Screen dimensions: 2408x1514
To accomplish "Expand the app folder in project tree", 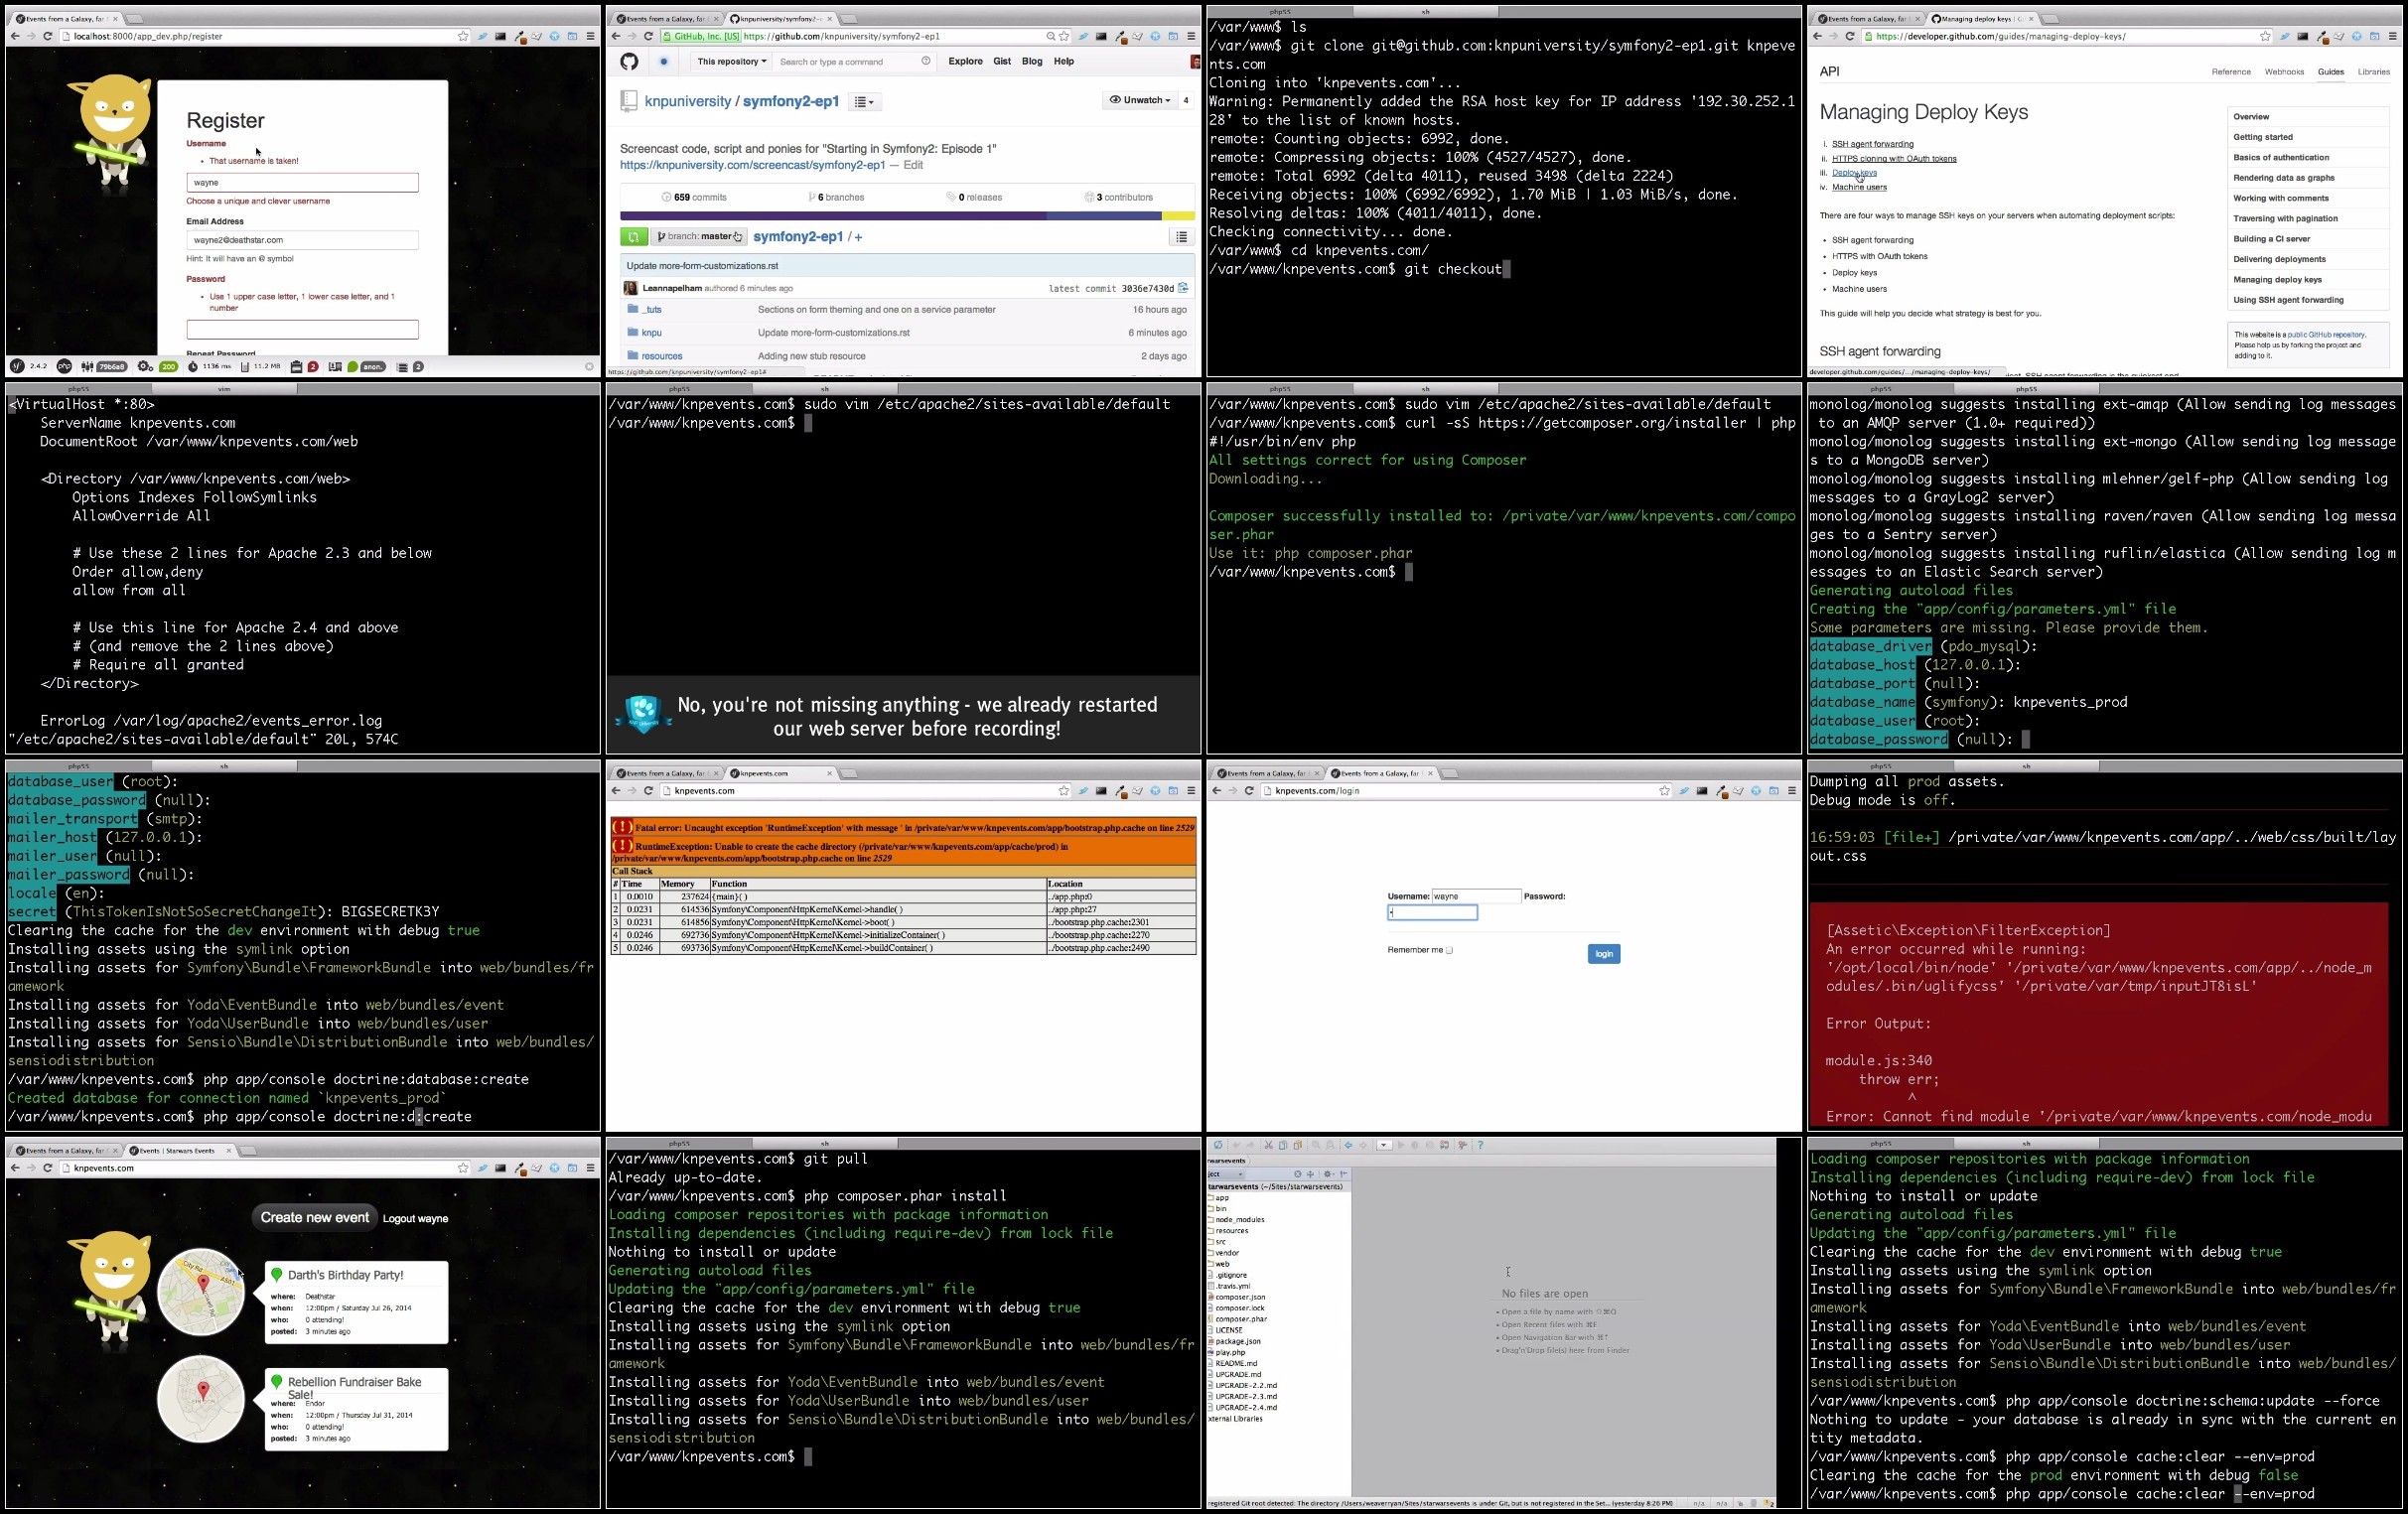I will (x=1221, y=1198).
